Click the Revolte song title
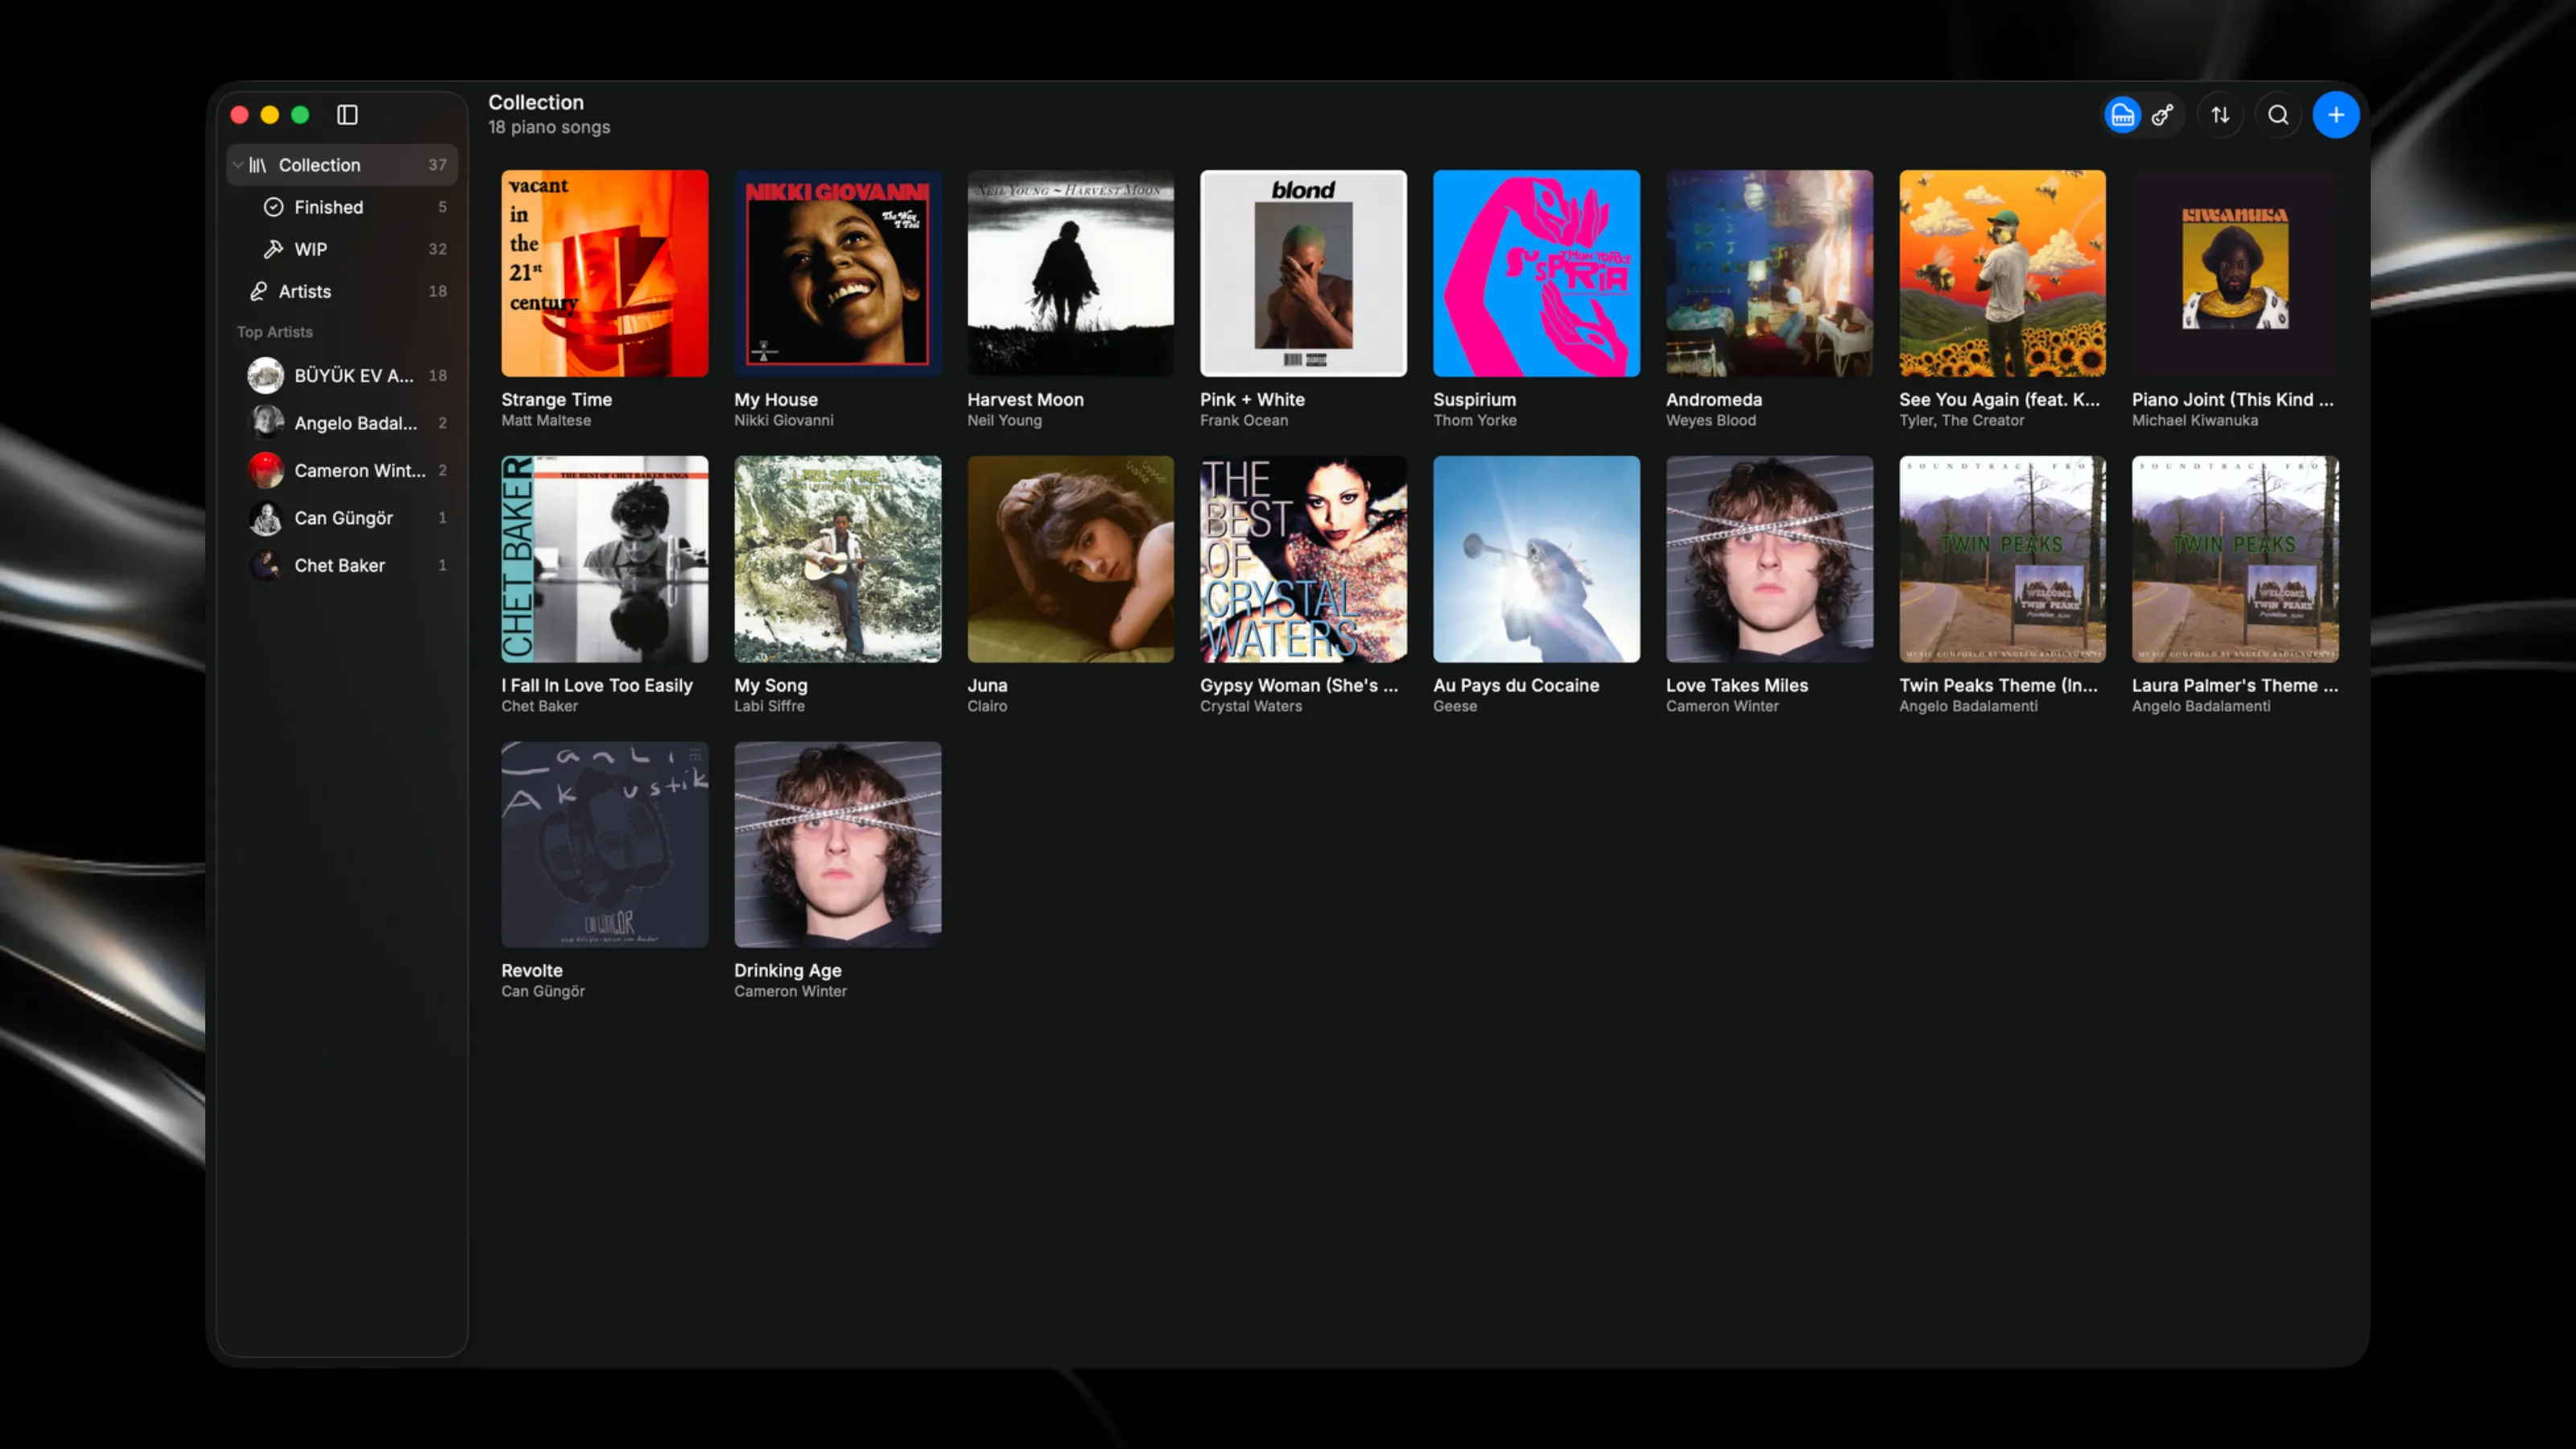Screen dimensions: 2576x1449 532,971
